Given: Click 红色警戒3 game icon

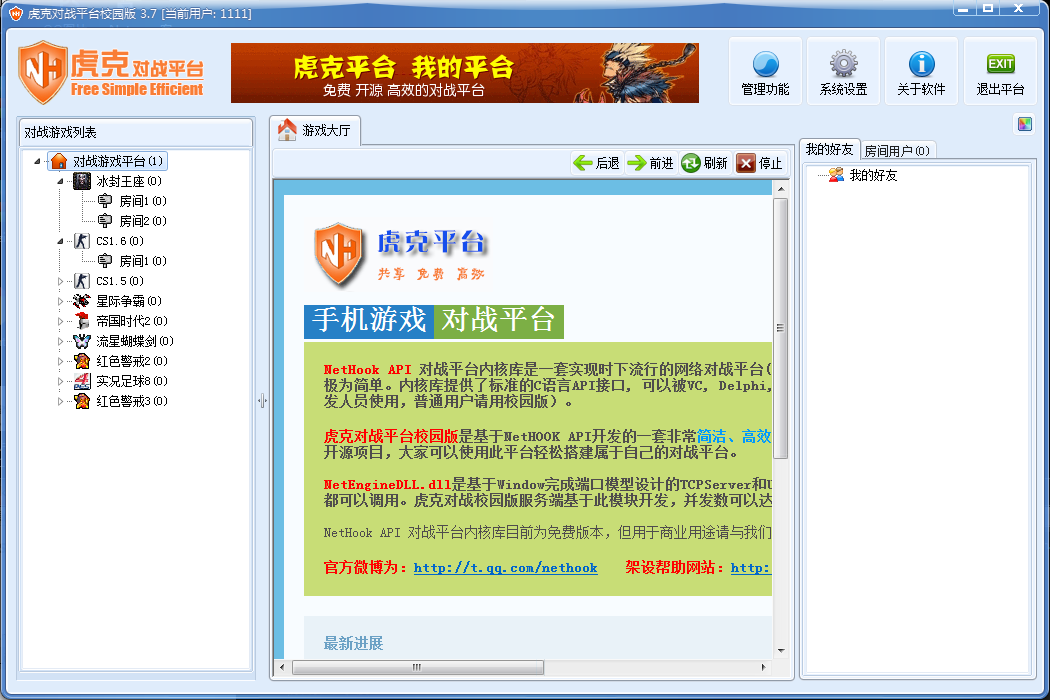Looking at the screenshot, I should point(82,401).
